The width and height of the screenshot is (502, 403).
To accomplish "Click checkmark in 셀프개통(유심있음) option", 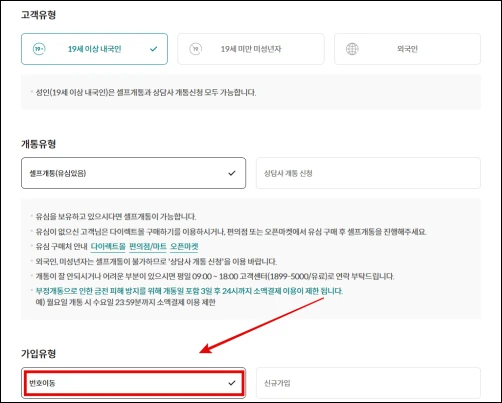I will tap(232, 173).
